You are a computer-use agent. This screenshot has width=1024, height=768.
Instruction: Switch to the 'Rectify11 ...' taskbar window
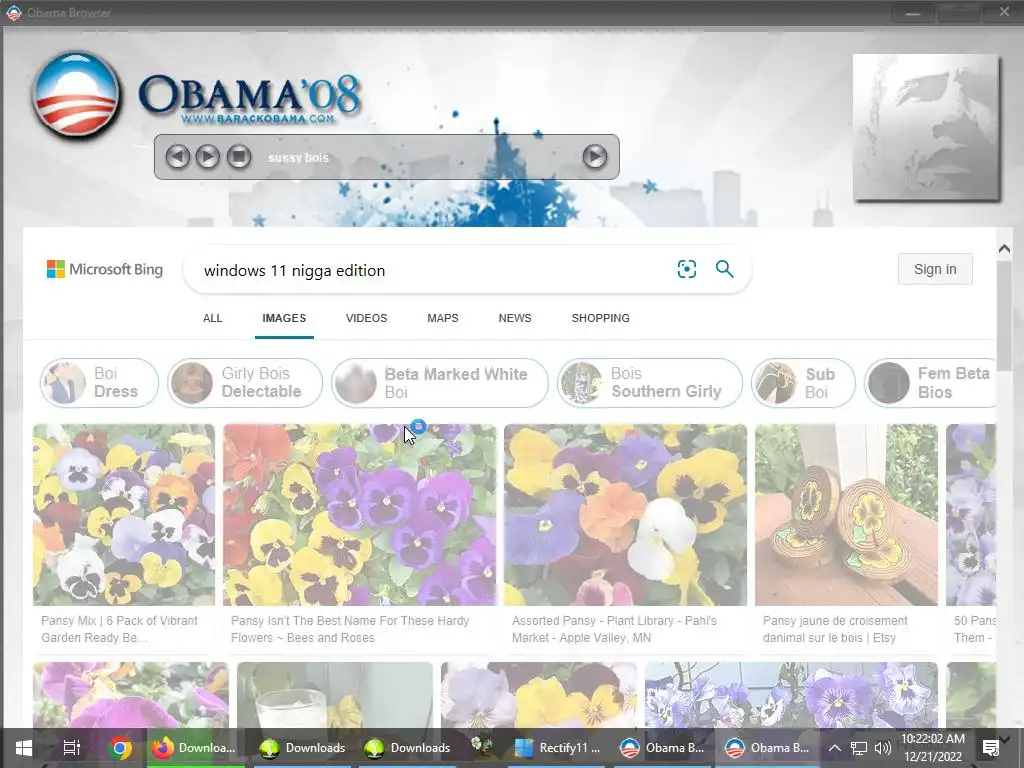click(557, 748)
